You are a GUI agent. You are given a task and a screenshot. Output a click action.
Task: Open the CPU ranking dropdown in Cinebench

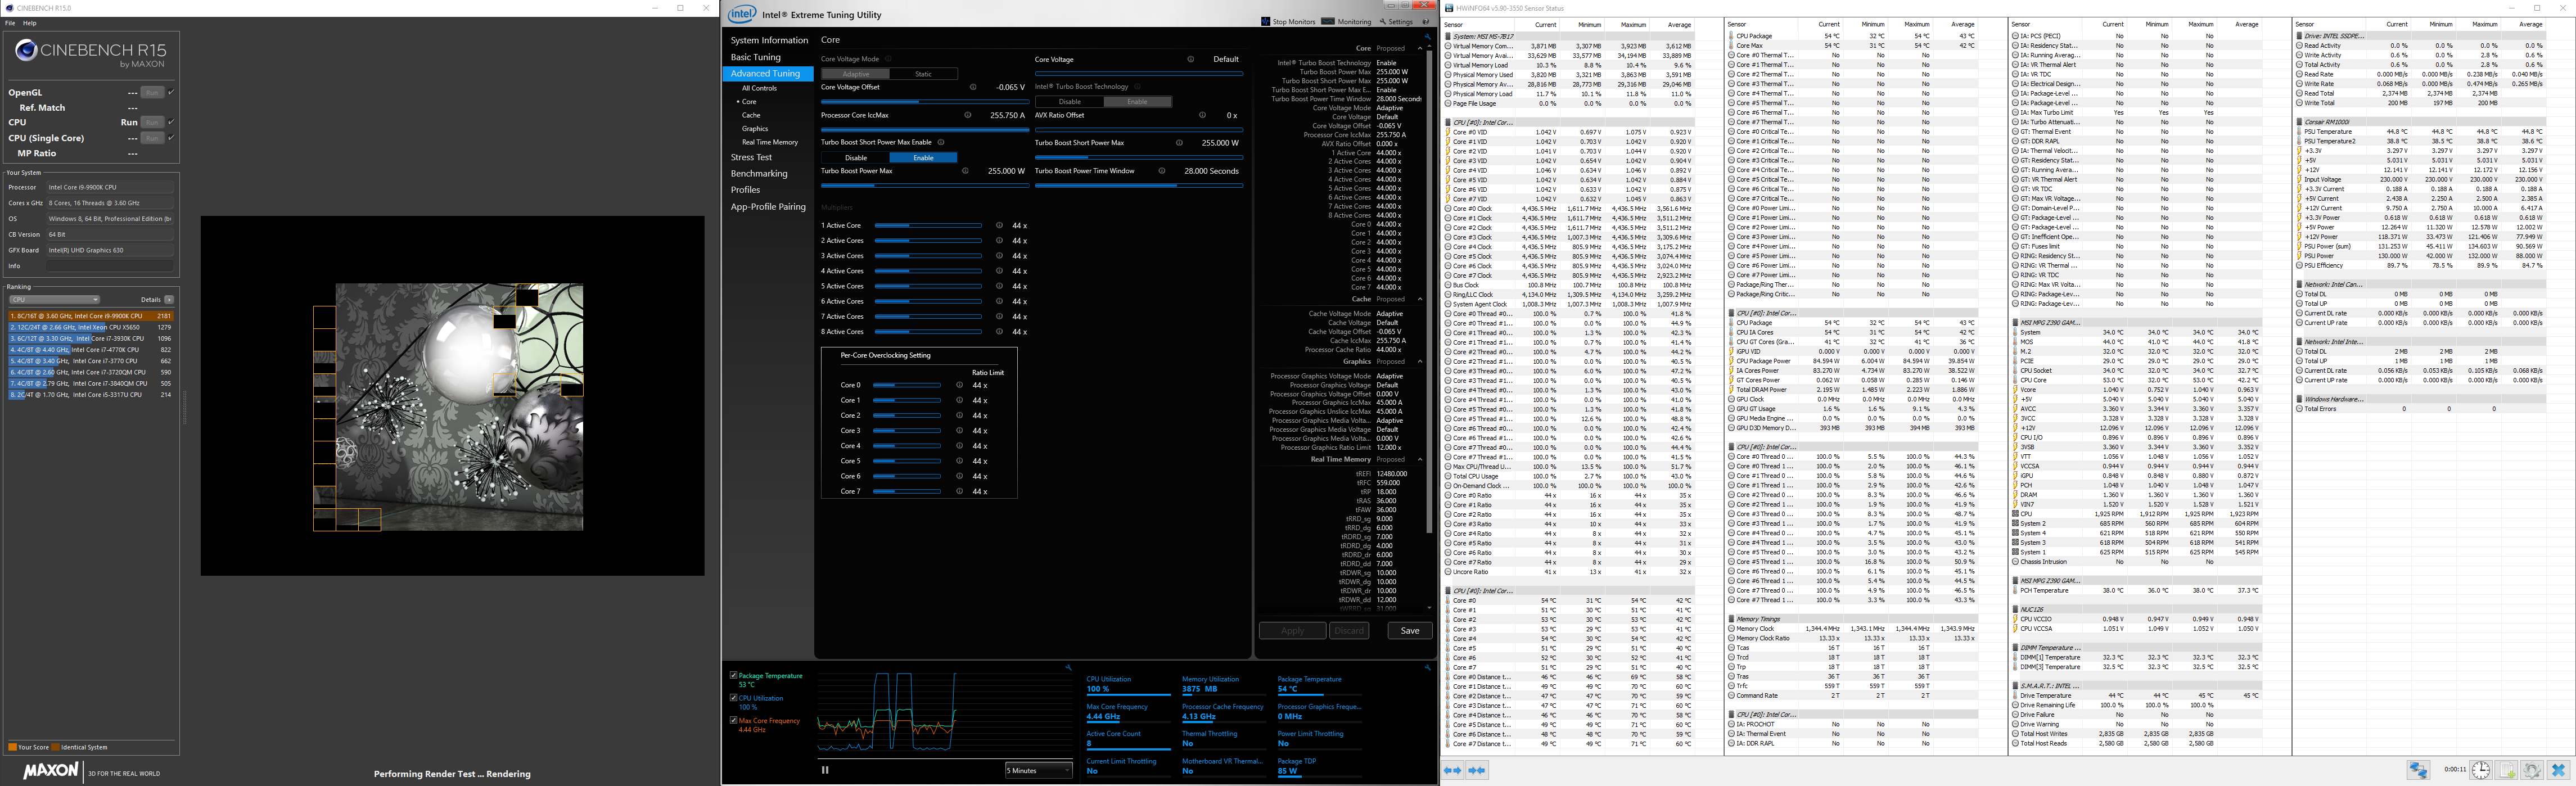point(54,299)
